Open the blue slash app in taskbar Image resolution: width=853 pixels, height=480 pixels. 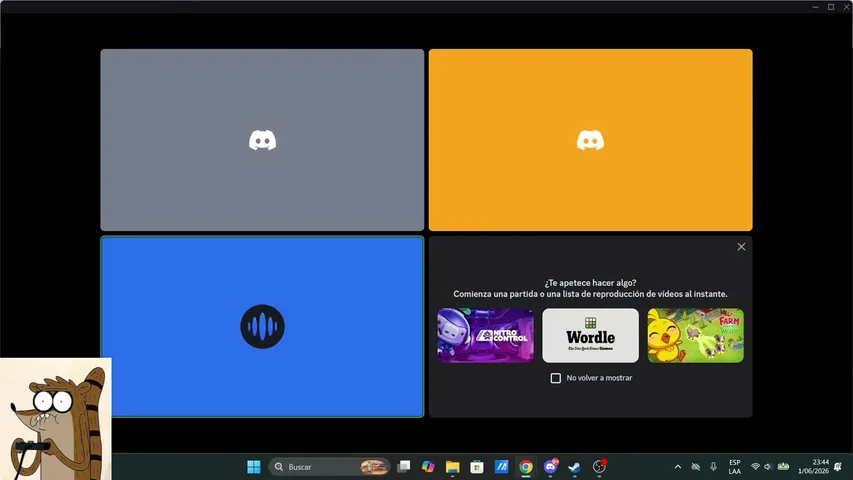coord(502,466)
